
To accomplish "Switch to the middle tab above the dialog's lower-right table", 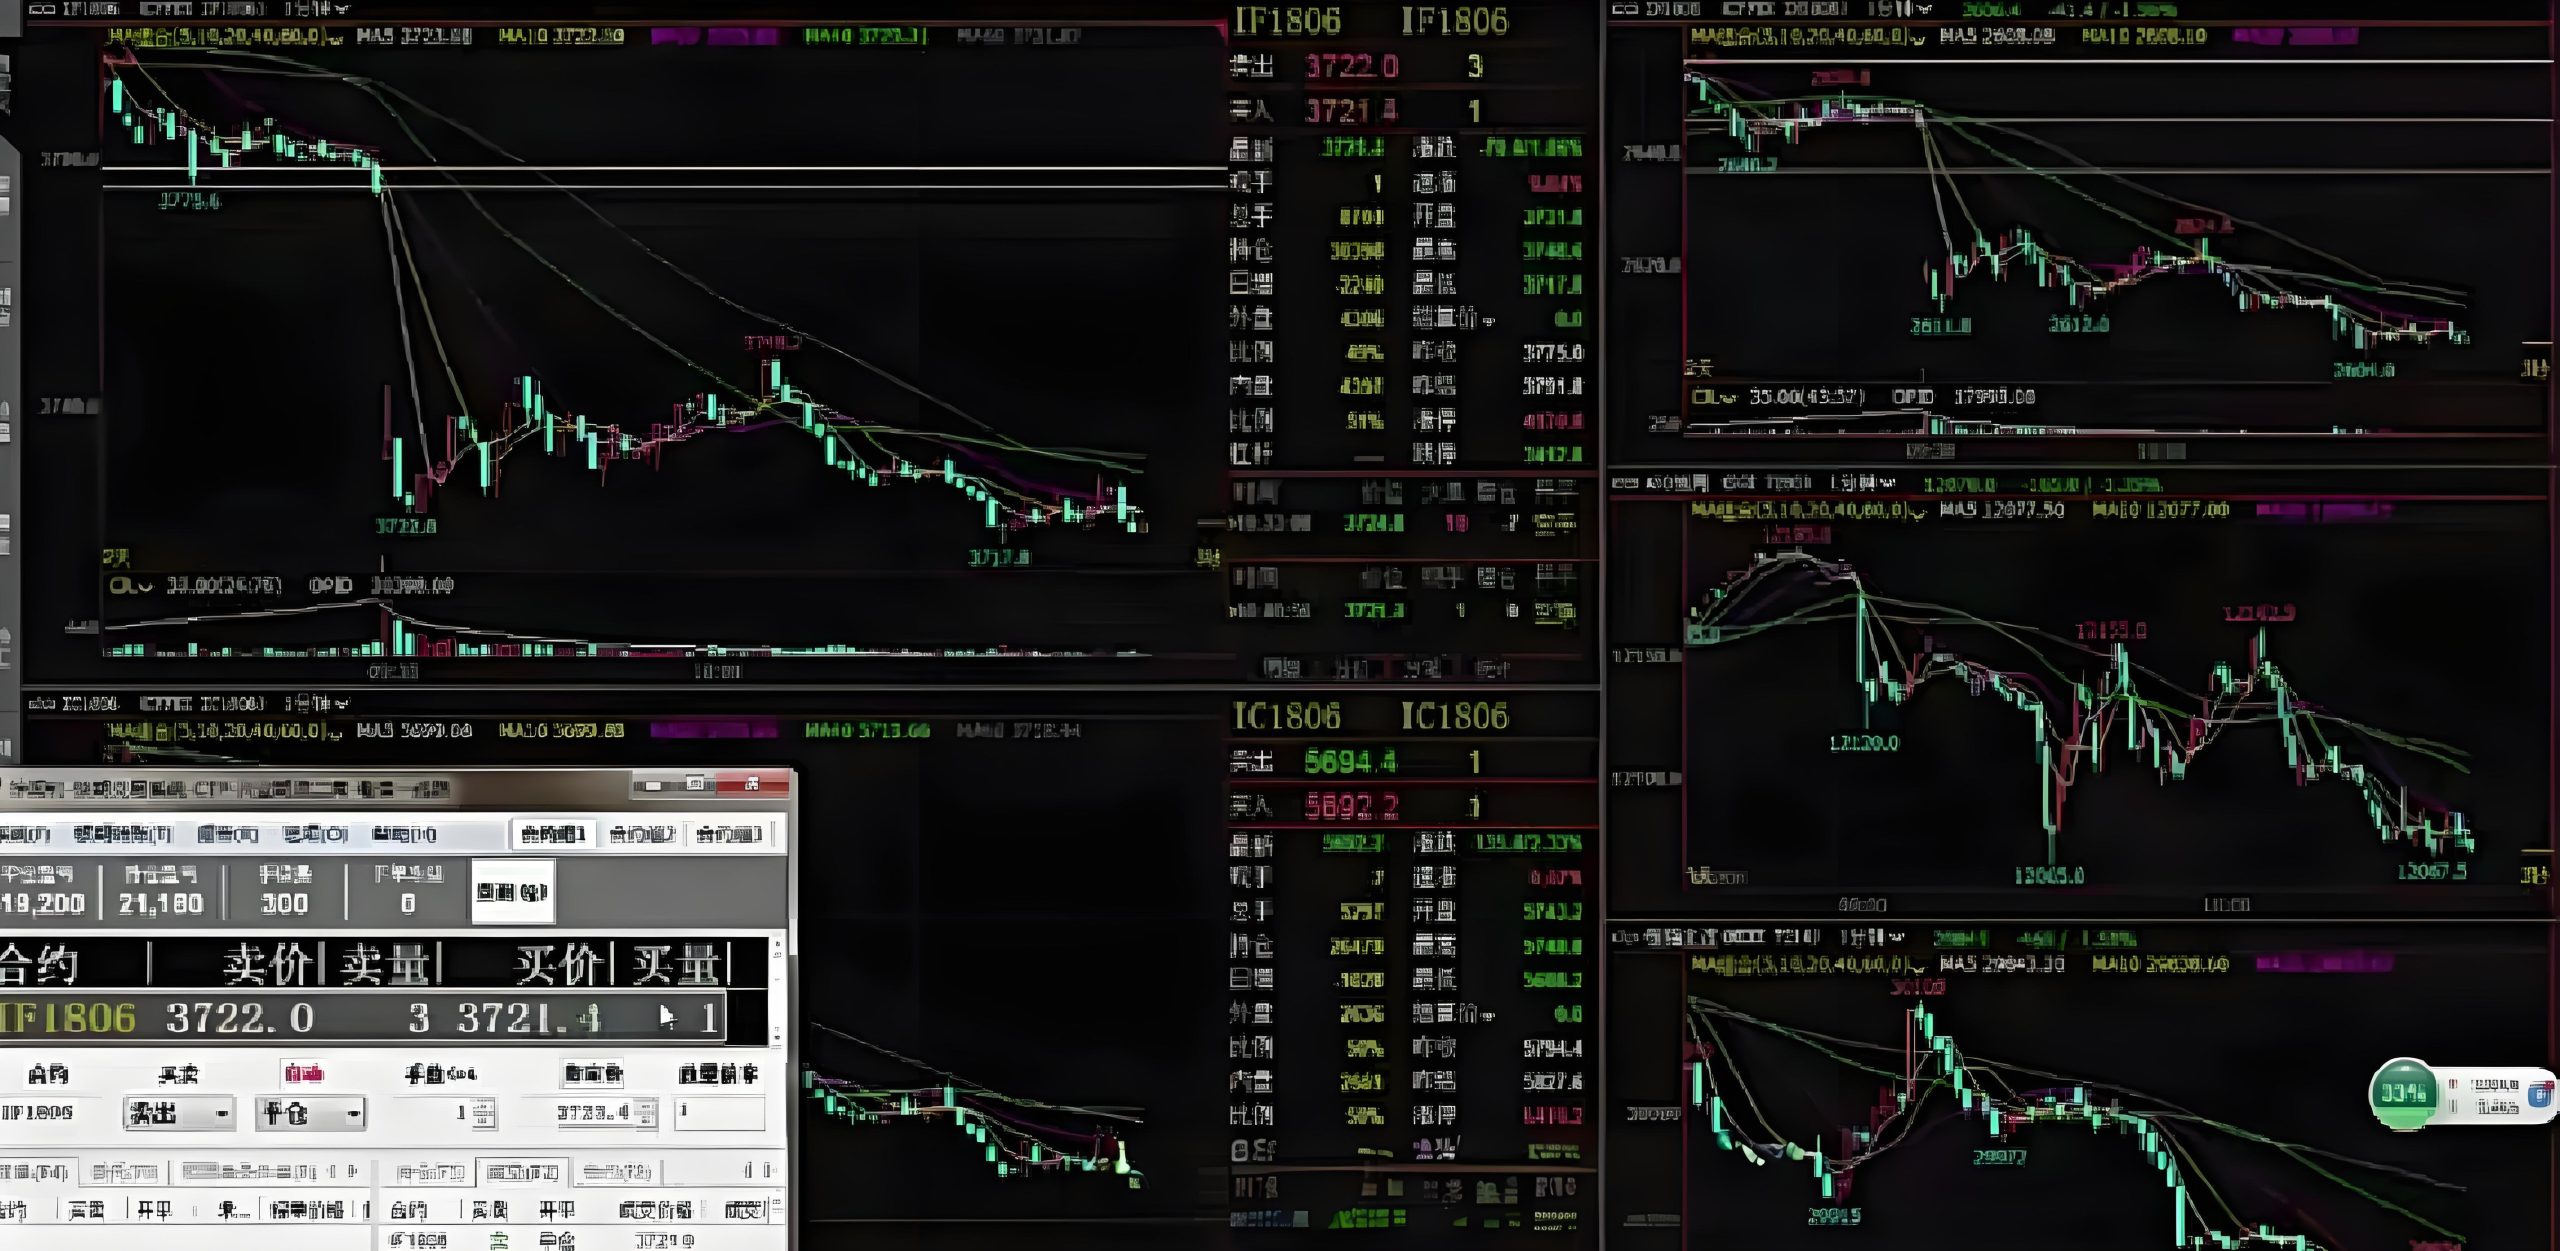I will pos(522,1172).
